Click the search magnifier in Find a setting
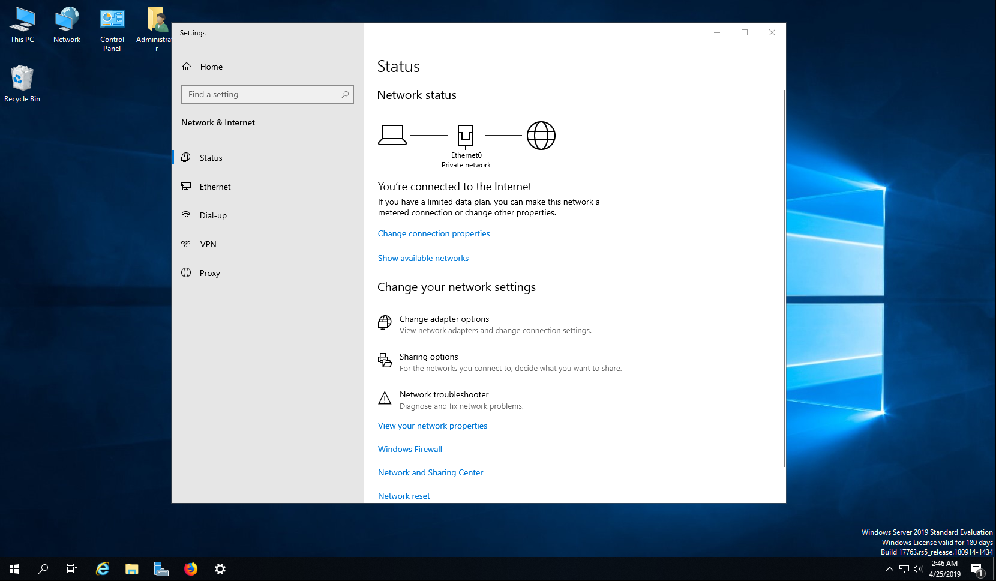997x582 pixels. click(x=345, y=94)
